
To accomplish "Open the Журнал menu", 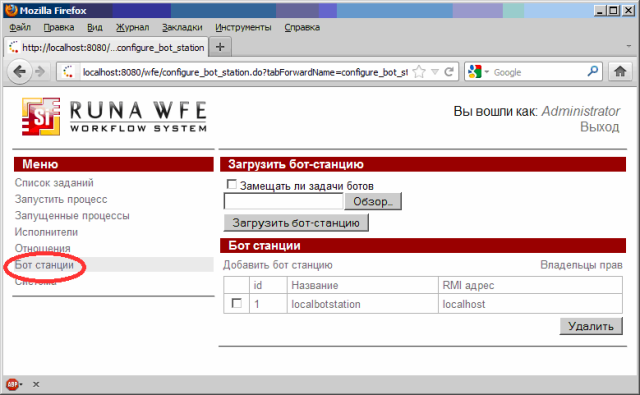I will (132, 27).
